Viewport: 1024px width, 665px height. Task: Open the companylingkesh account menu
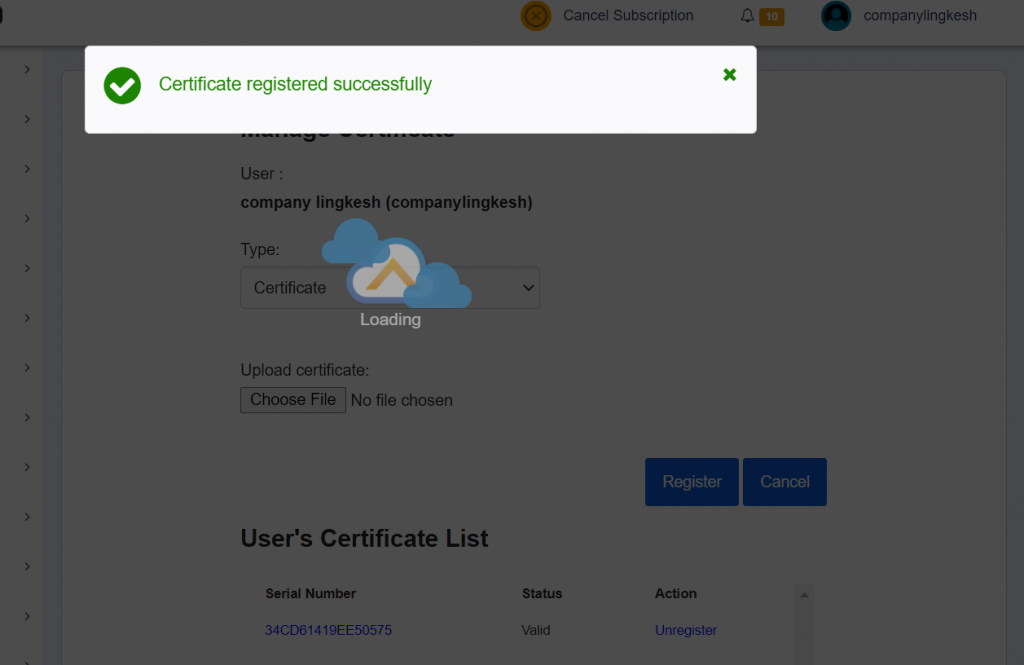click(x=922, y=16)
